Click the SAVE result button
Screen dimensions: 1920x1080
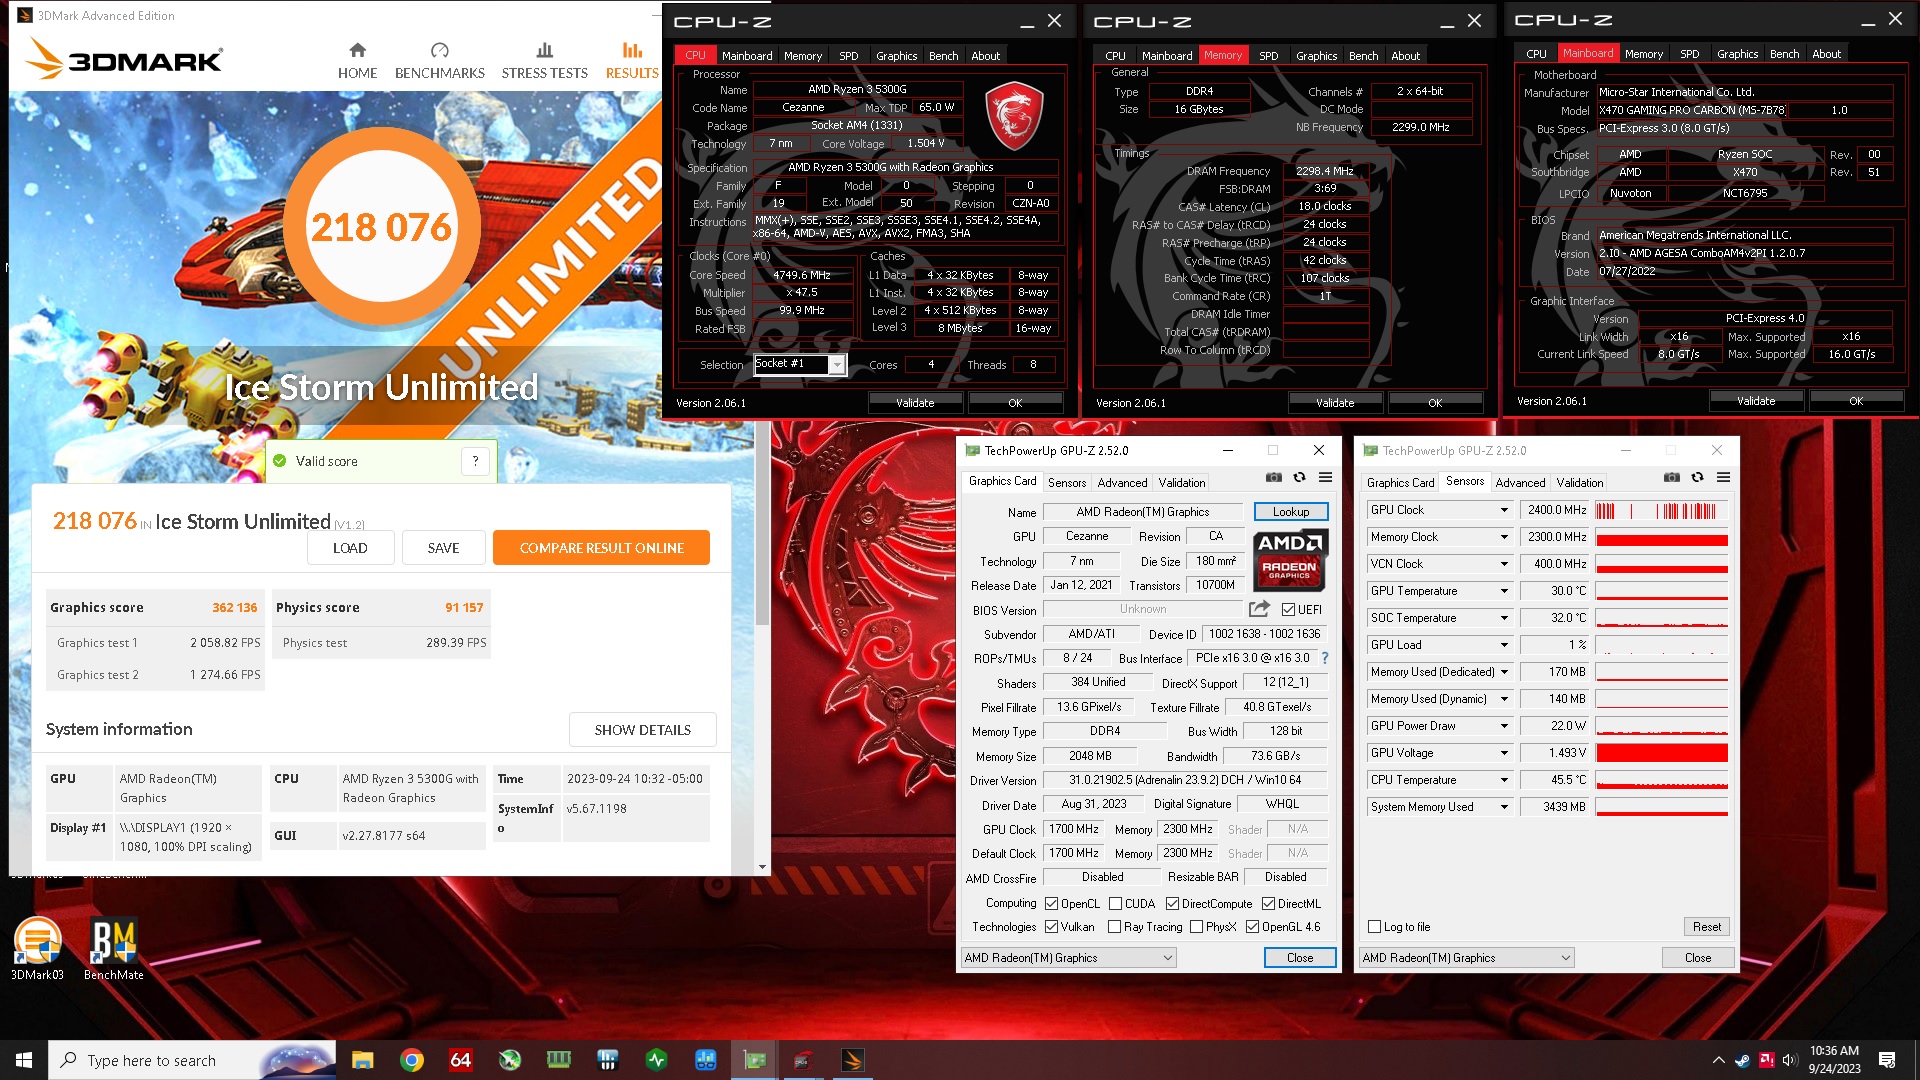tap(443, 548)
